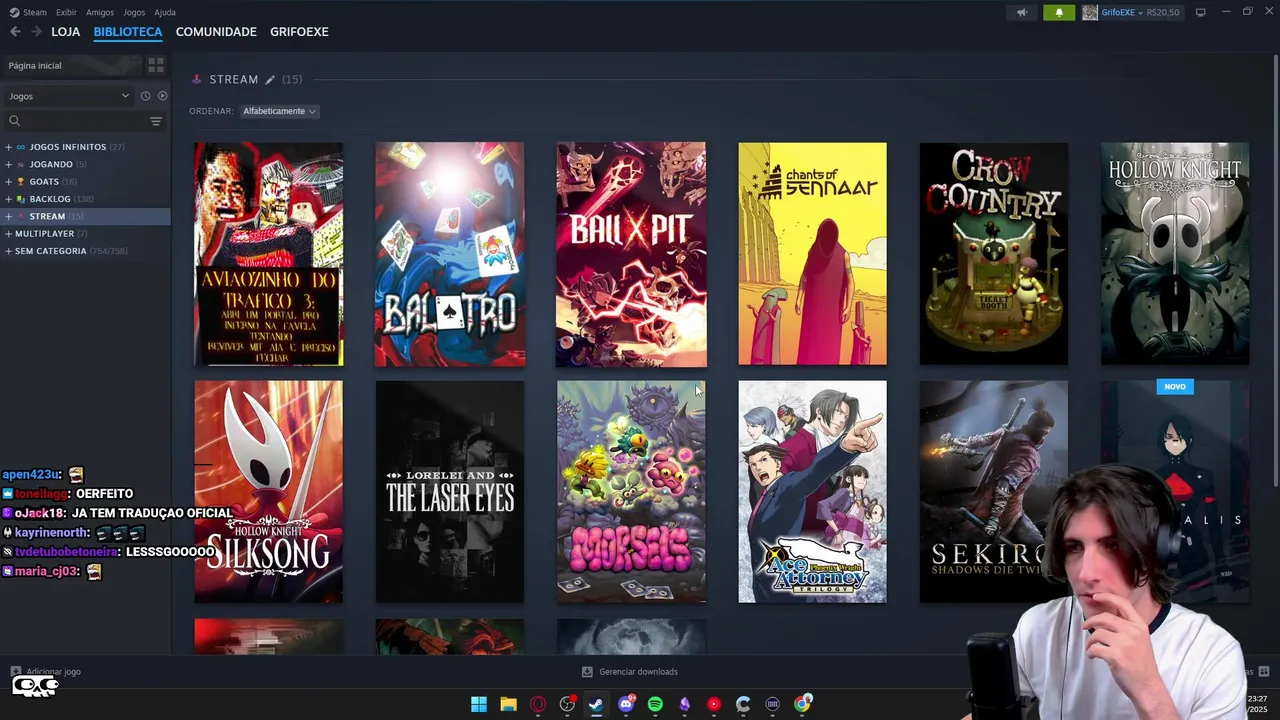The width and height of the screenshot is (1280, 720).
Task: Go forward with the navigation arrow
Action: [36, 32]
